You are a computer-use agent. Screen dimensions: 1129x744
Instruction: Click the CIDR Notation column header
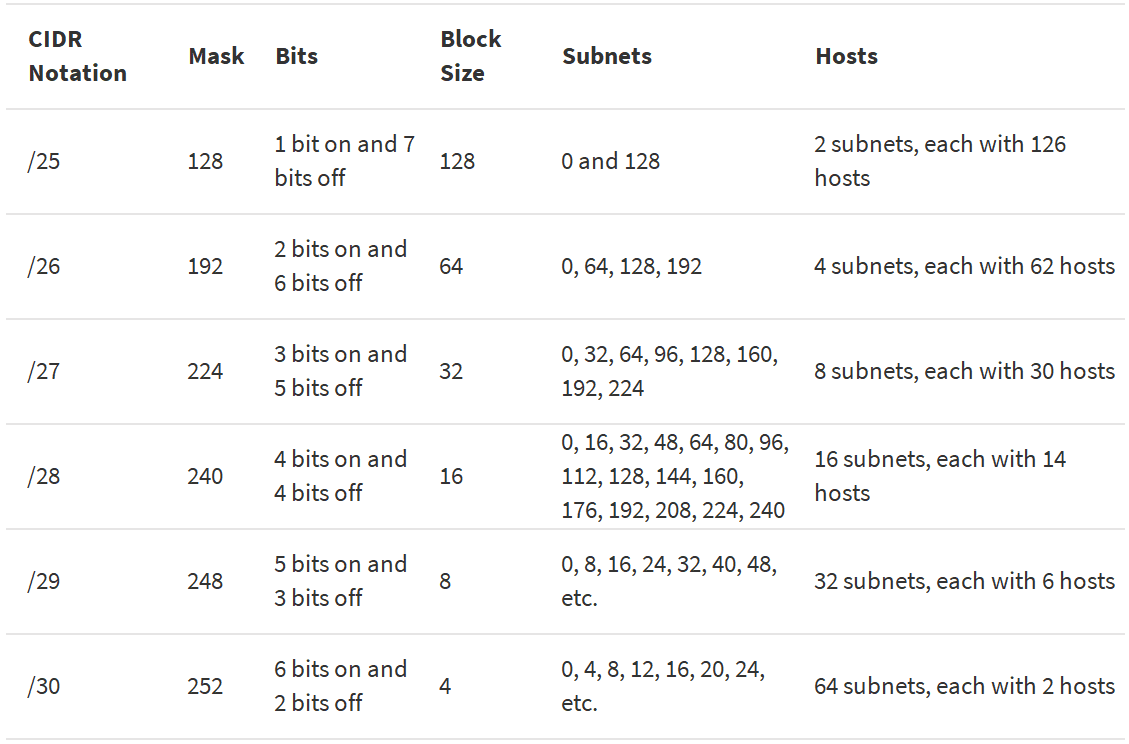point(78,56)
